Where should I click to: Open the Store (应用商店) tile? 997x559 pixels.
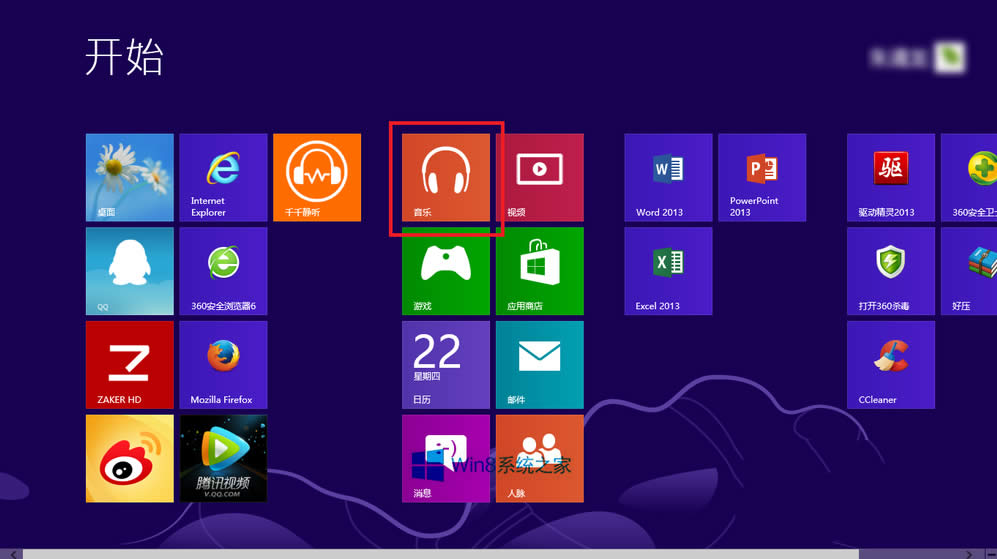click(539, 271)
